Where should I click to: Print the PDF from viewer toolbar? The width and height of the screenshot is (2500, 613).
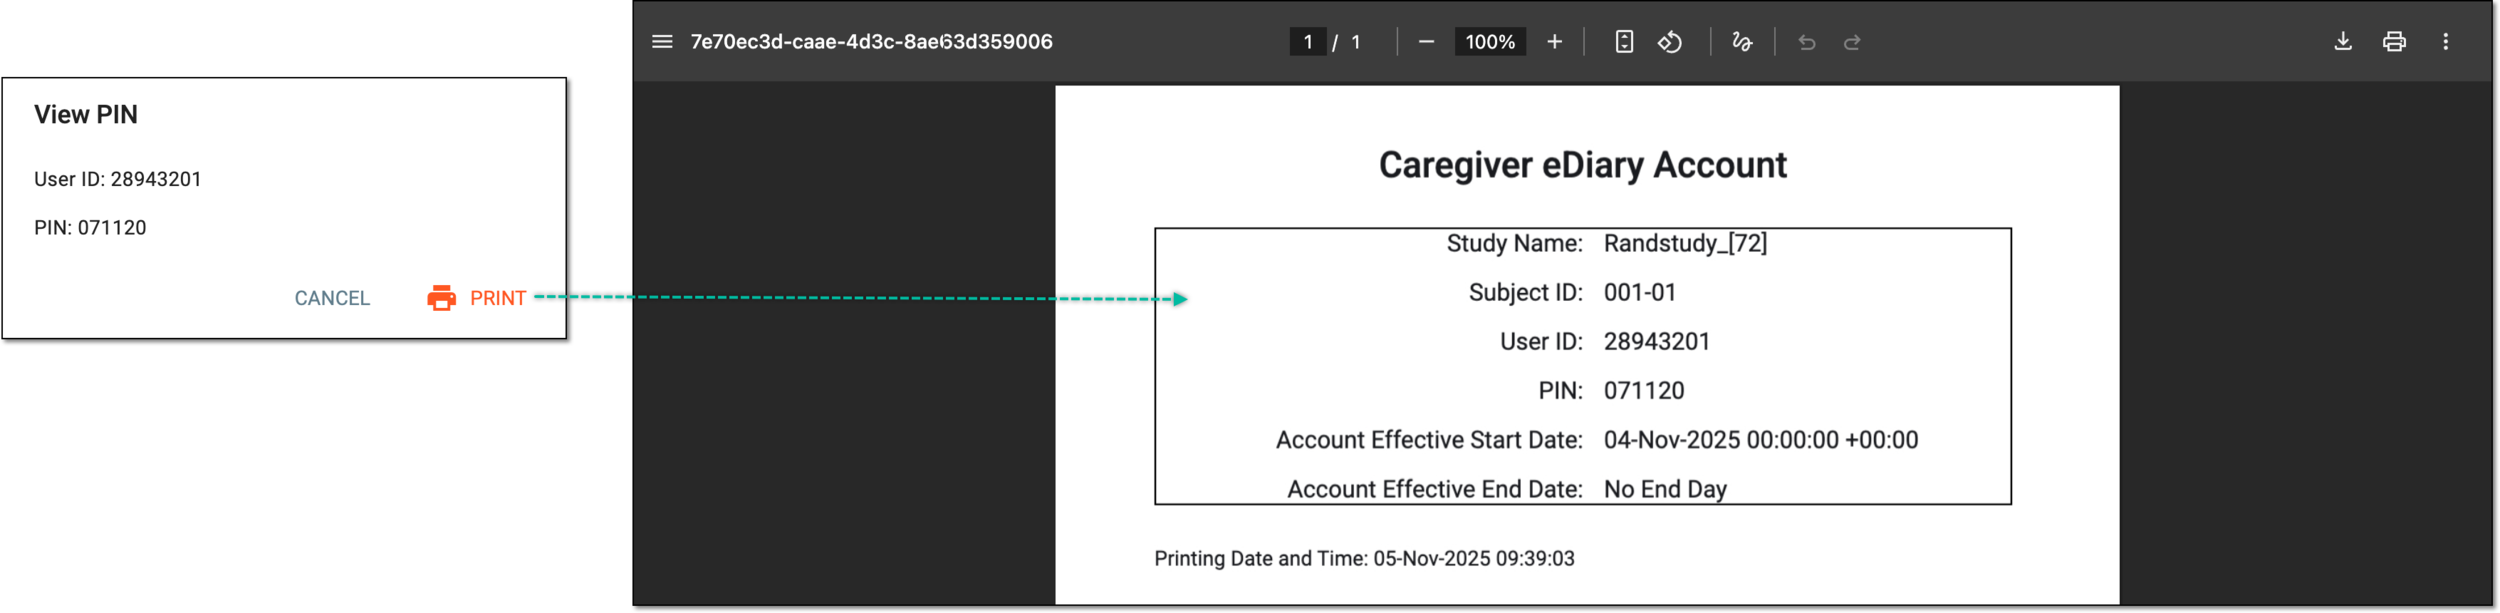coord(2394,42)
